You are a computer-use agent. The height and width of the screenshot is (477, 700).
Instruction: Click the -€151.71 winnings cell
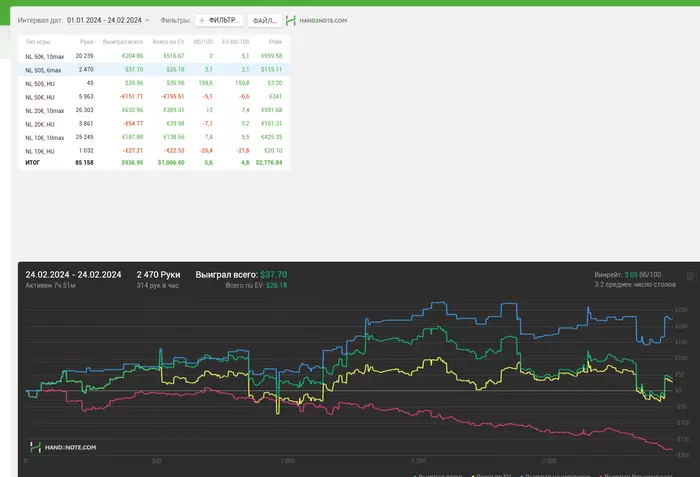[131, 96]
